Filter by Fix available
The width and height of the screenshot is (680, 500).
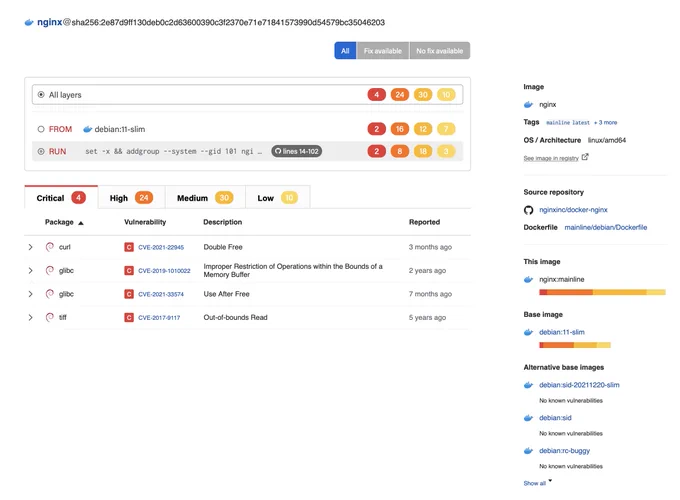[x=382, y=51]
